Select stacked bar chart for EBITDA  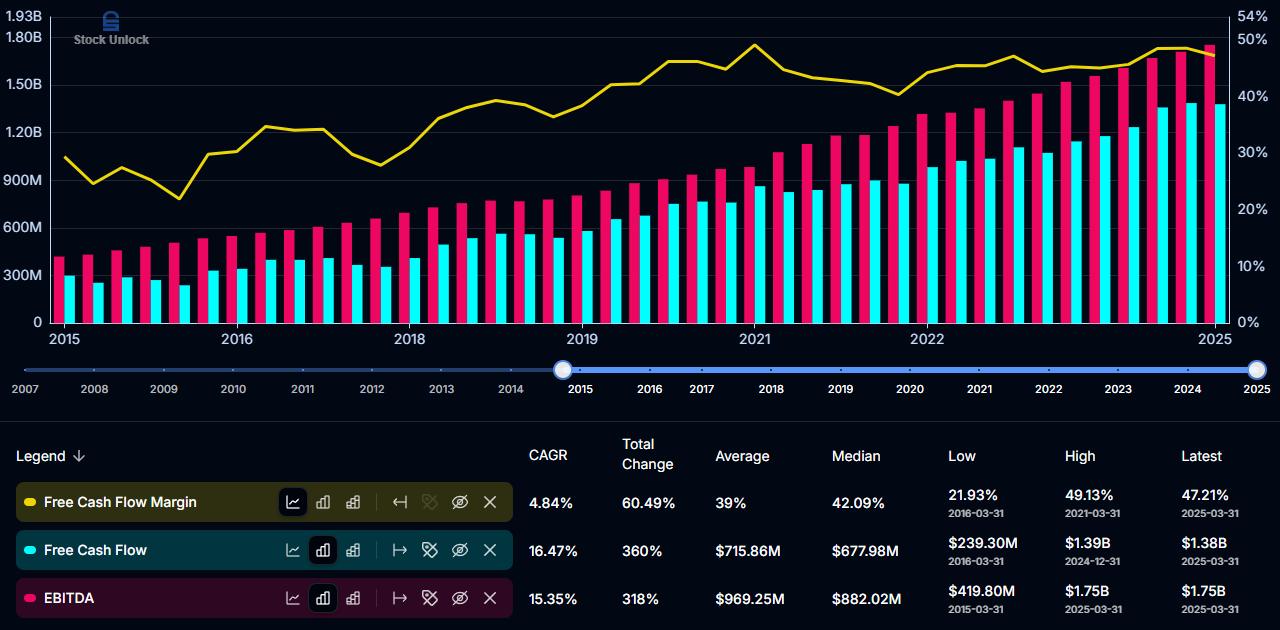click(x=353, y=598)
